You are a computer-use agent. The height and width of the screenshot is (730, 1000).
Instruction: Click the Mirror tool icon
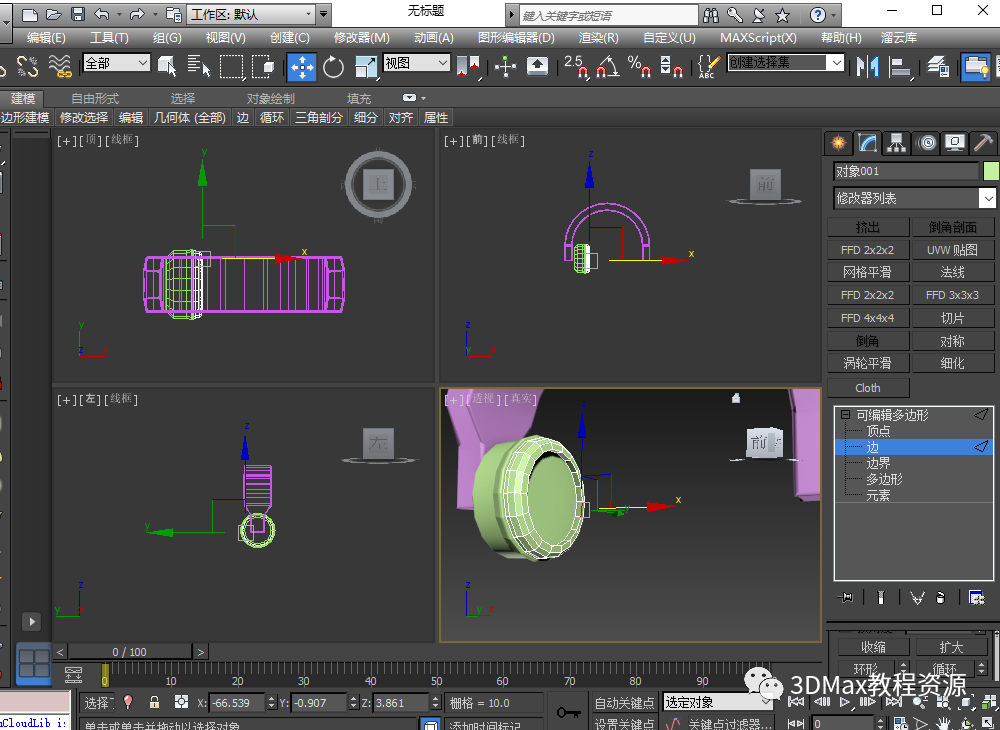pos(867,67)
